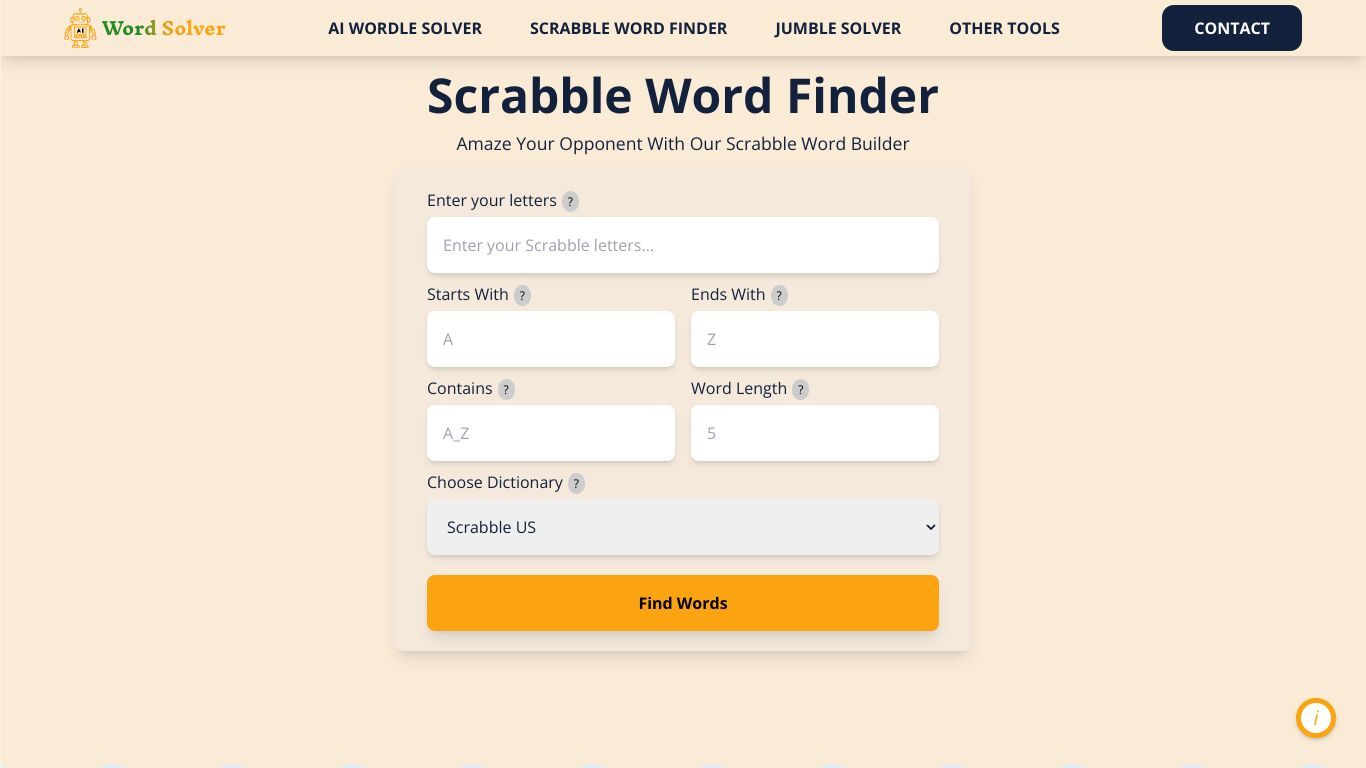This screenshot has height=768, width=1366.
Task: Show the Starts With help icon
Action: click(x=522, y=295)
